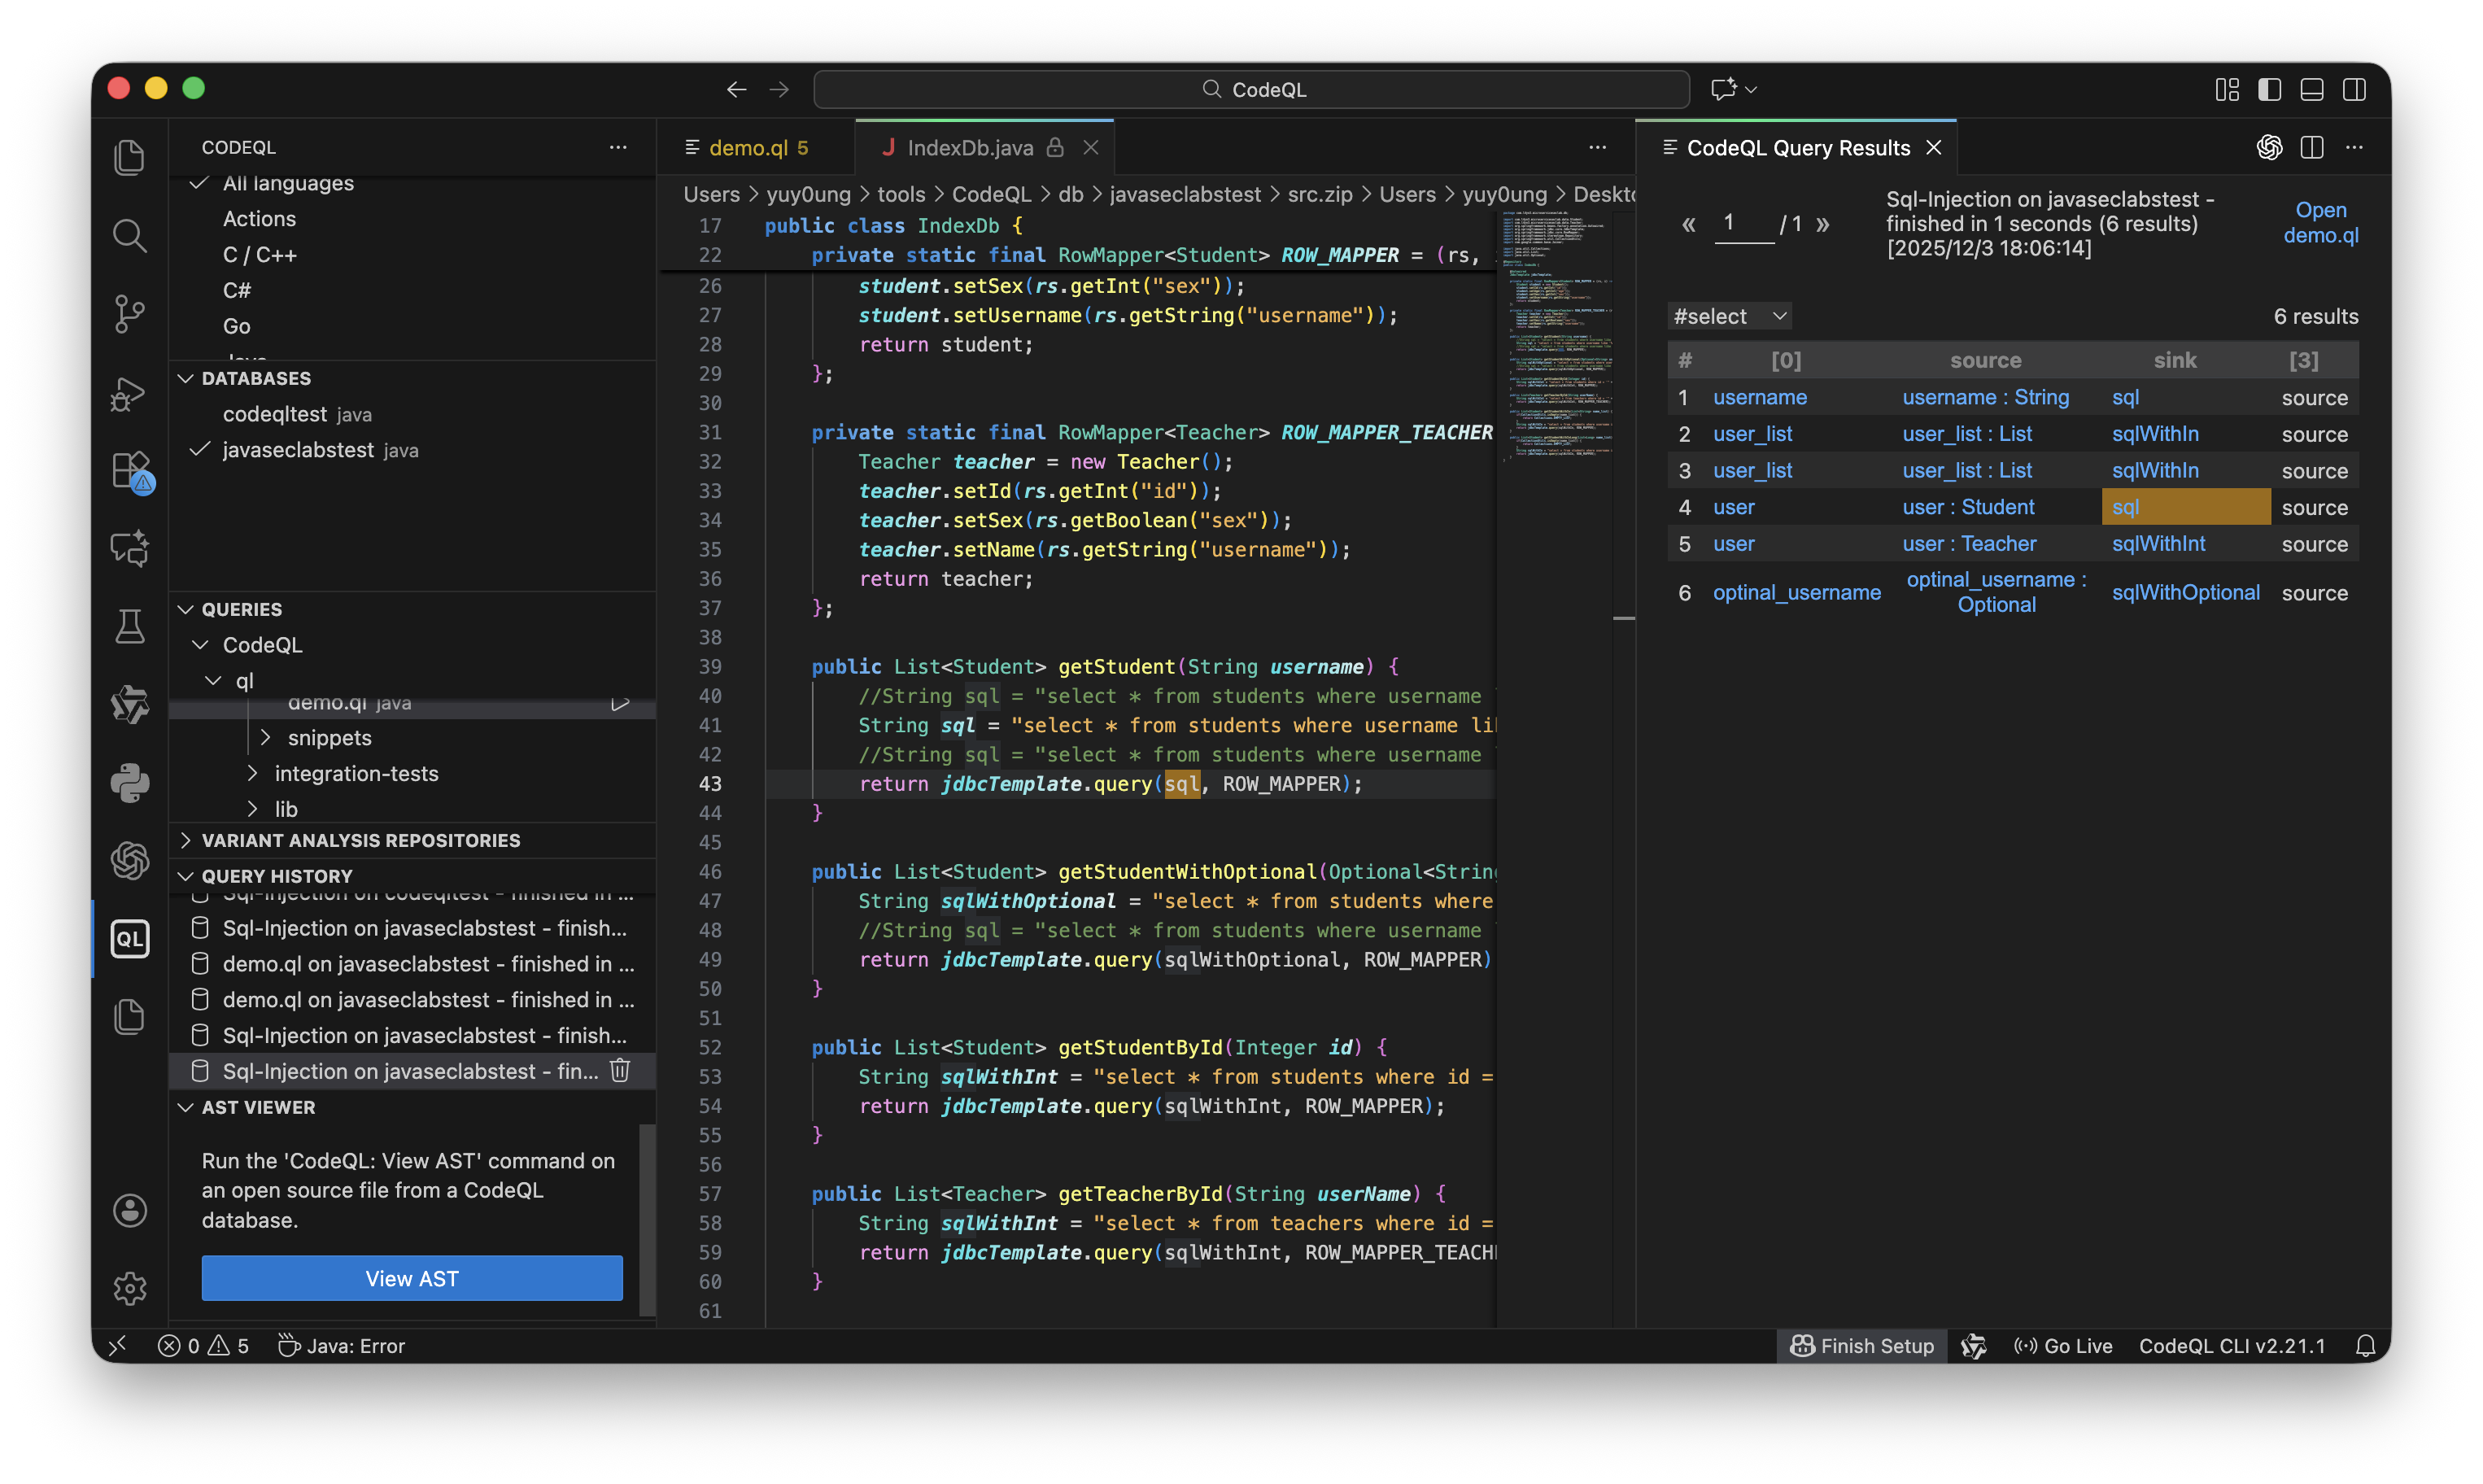Image resolution: width=2483 pixels, height=1484 pixels.
Task: Open the CodeQL extension in activity bar
Action: tap(130, 939)
